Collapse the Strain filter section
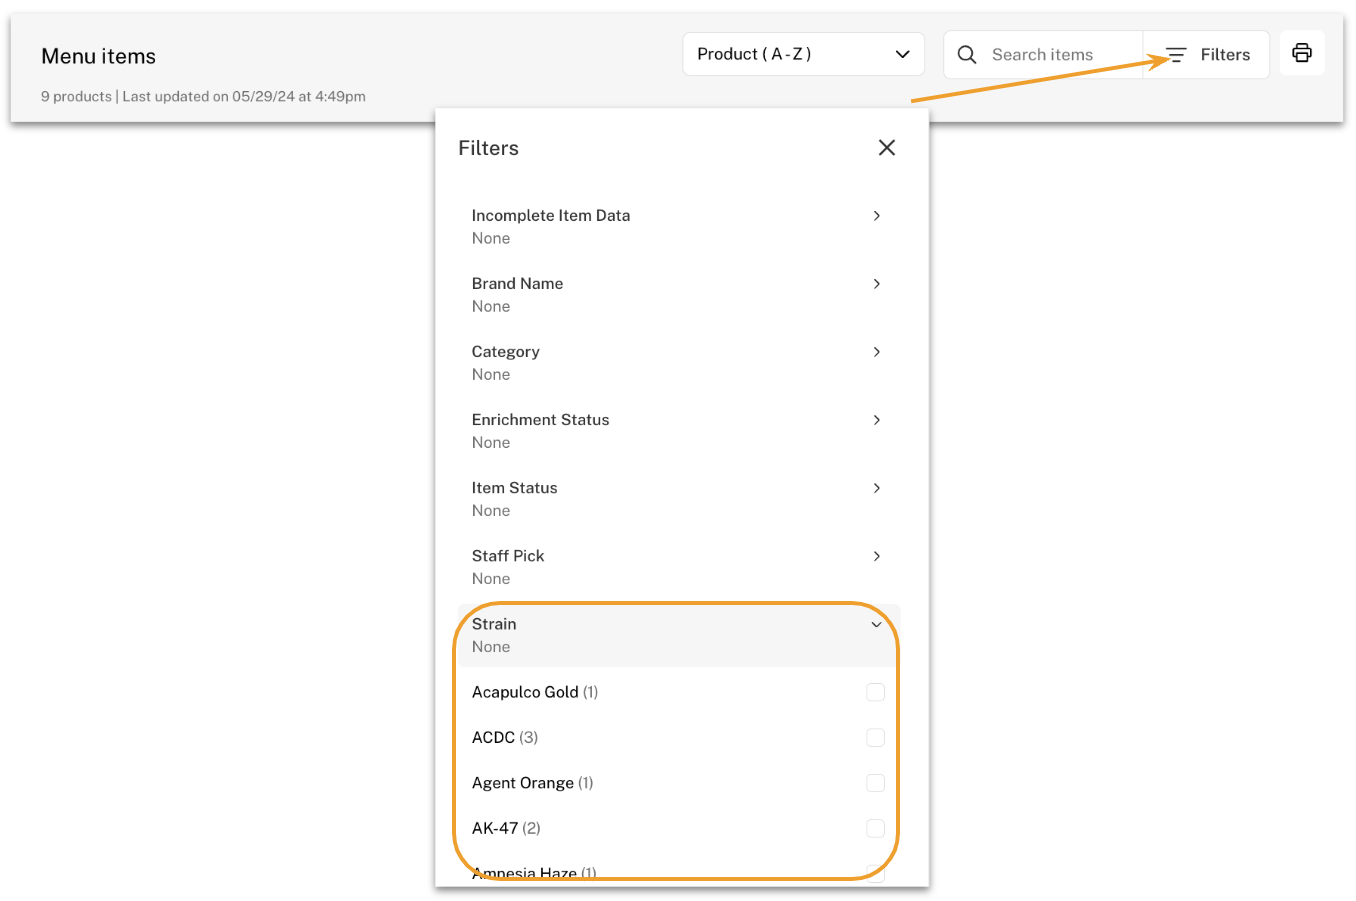 [x=679, y=635]
